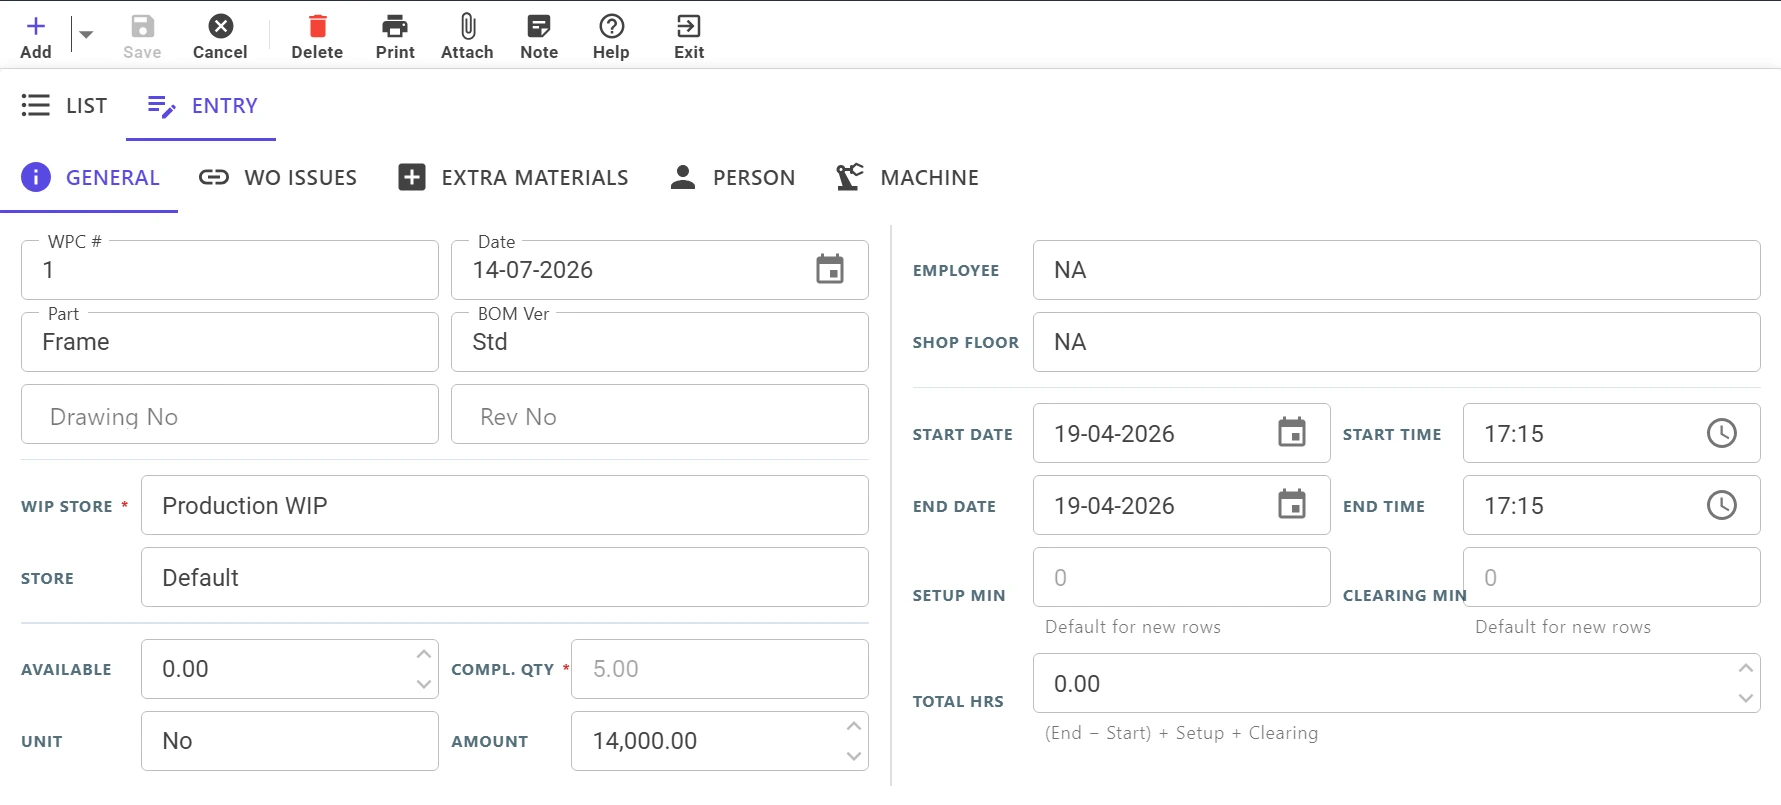
Task: Cancel the current entry
Action: tap(220, 37)
